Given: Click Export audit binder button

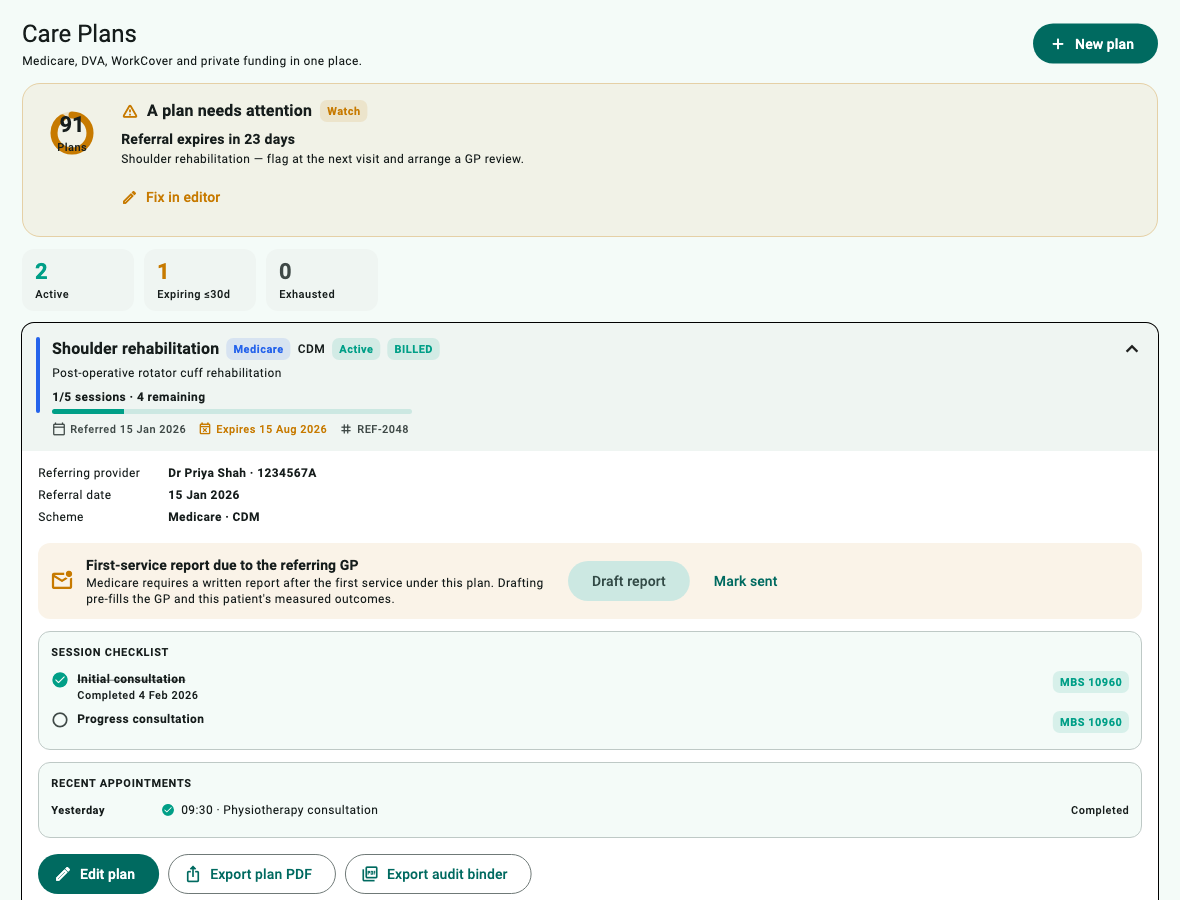Looking at the screenshot, I should (438, 874).
